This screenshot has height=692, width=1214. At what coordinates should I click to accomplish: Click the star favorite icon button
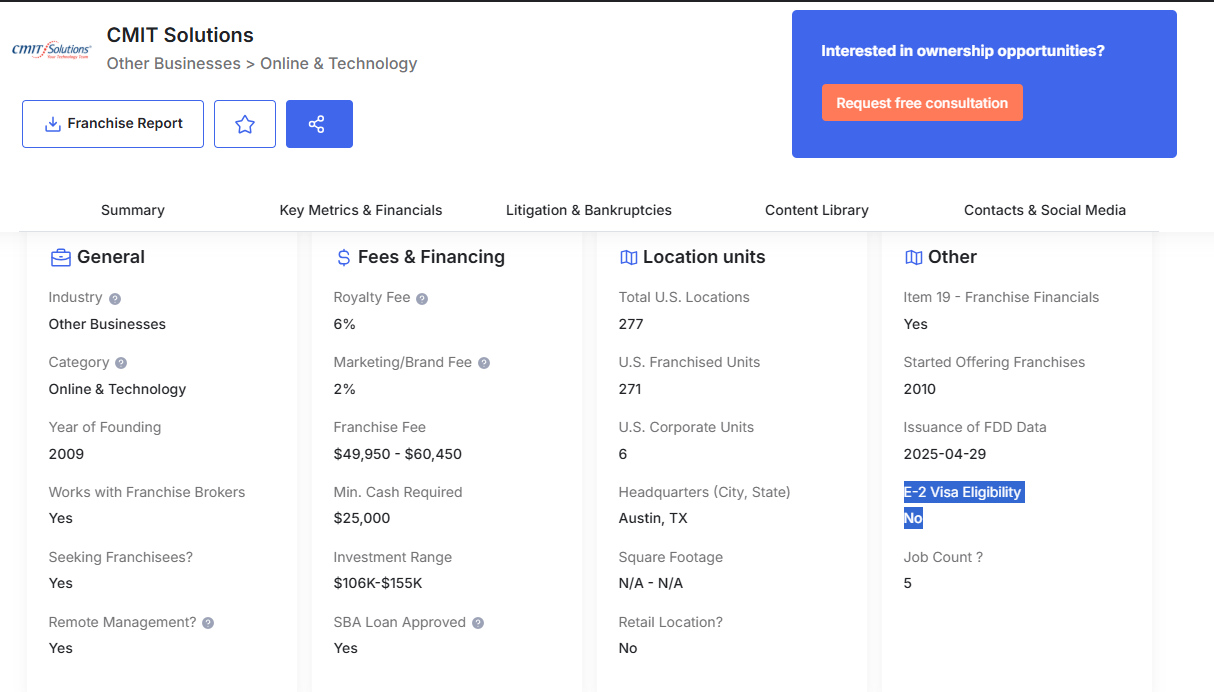(x=245, y=124)
